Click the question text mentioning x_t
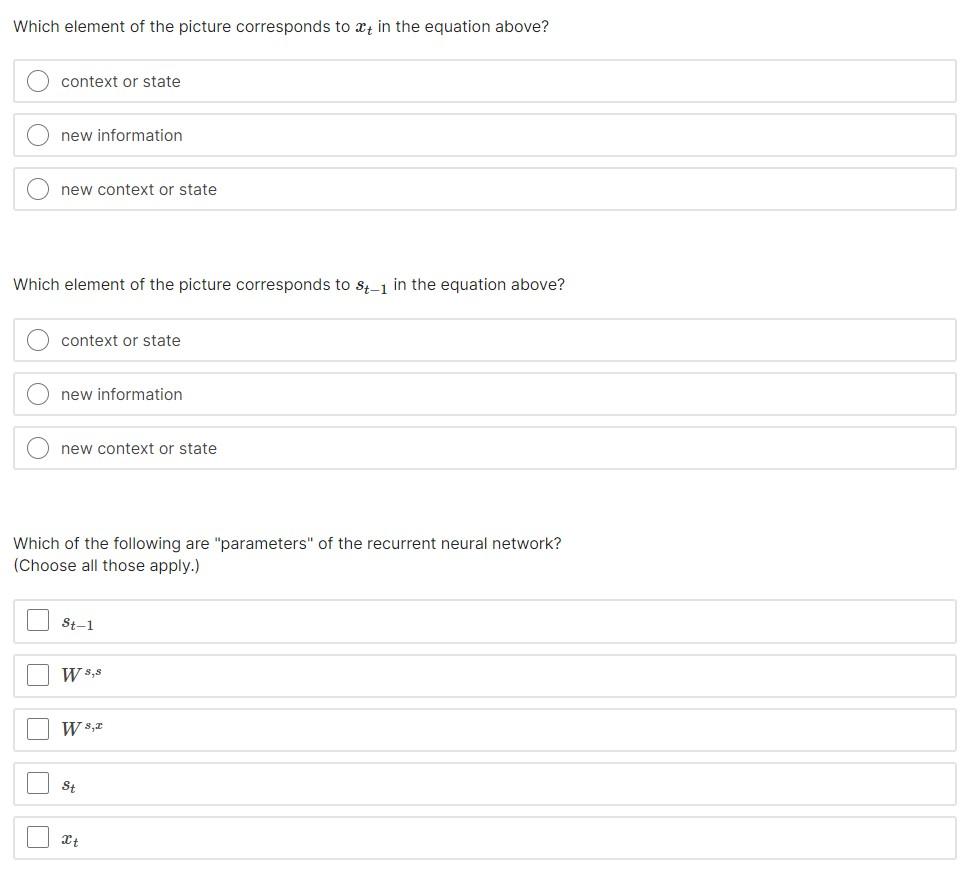Screen dimensions: 975x888 [280, 26]
